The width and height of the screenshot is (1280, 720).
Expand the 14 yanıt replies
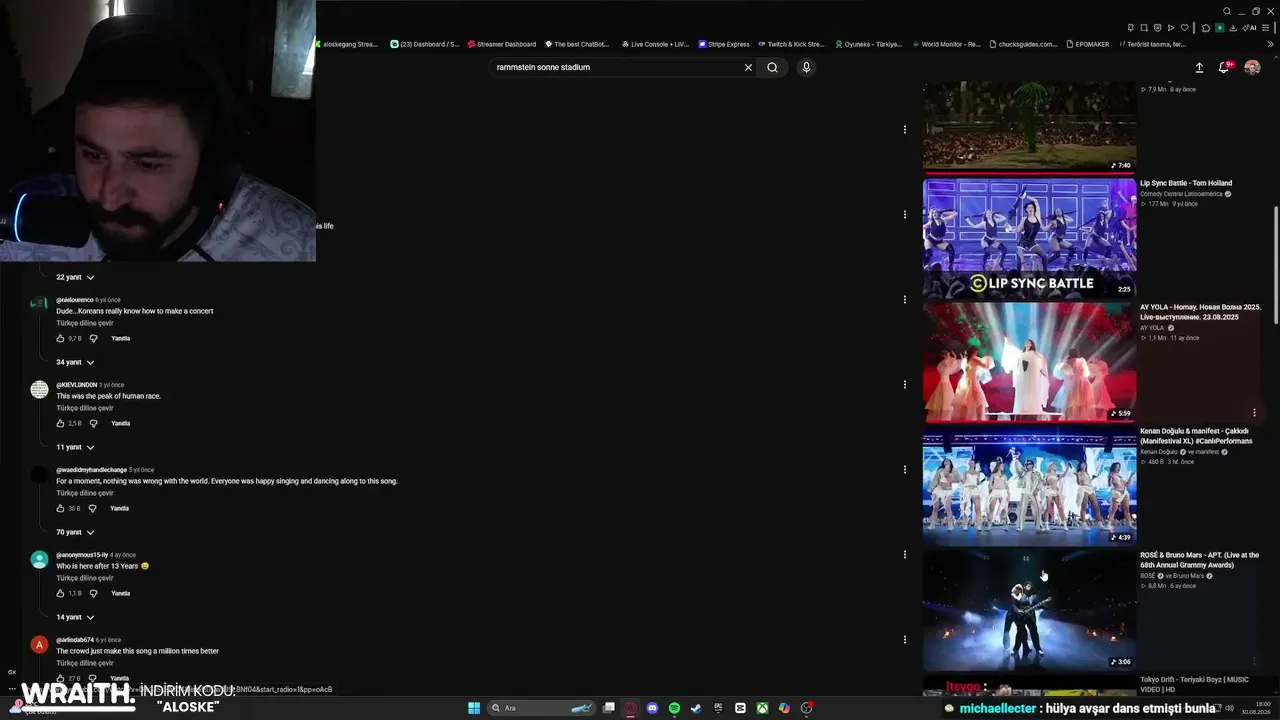tap(75, 617)
